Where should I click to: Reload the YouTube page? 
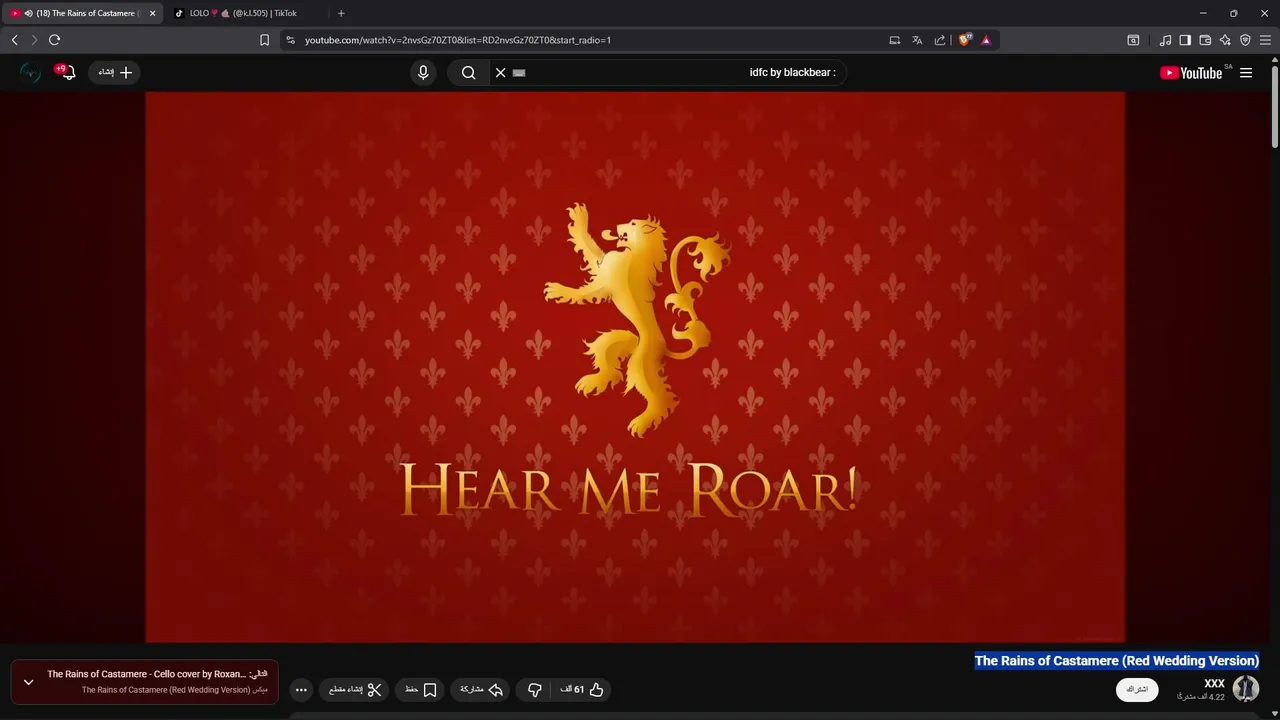(x=54, y=40)
